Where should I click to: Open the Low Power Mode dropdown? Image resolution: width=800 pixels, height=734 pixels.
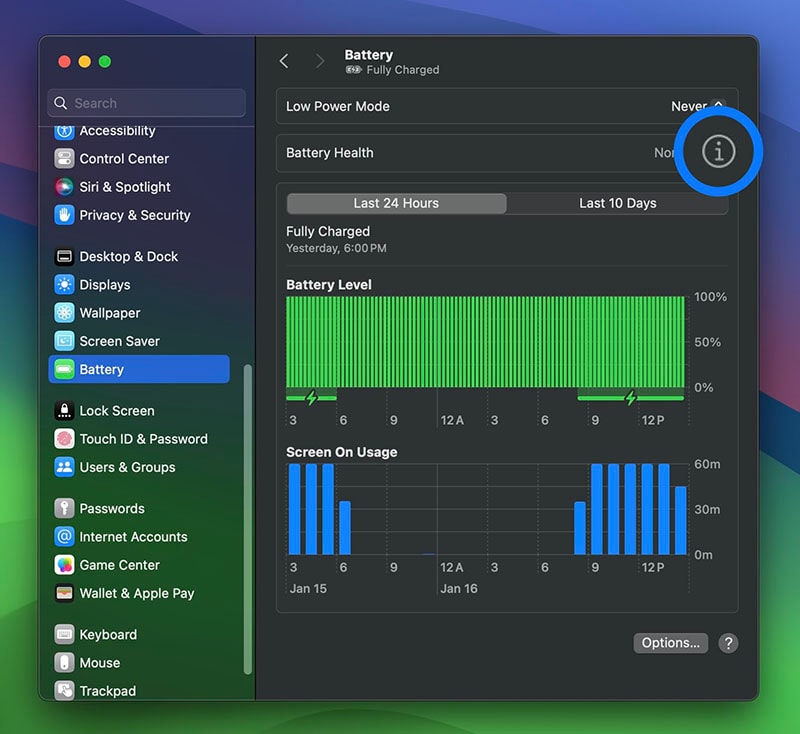coord(696,106)
